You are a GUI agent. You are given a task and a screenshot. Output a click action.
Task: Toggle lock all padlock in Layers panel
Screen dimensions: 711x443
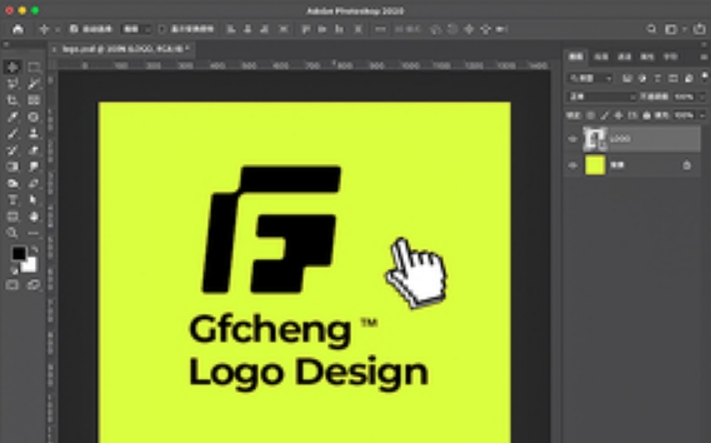tap(647, 116)
